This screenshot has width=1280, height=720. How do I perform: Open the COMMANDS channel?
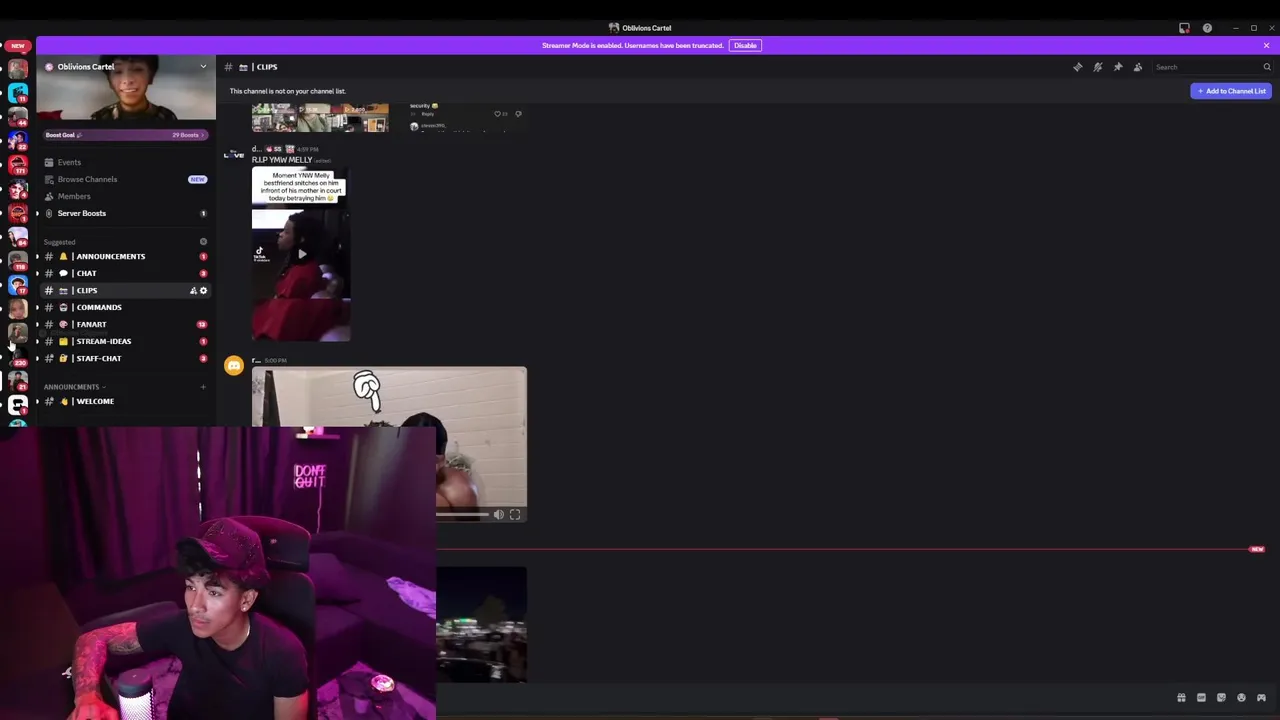(98, 307)
